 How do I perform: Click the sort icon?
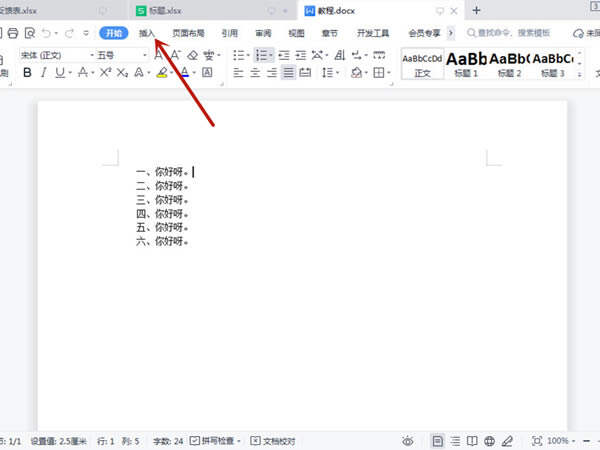[x=340, y=55]
